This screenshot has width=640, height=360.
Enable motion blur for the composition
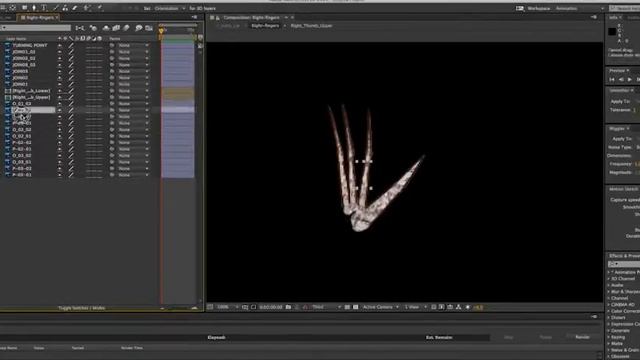(x=127, y=28)
